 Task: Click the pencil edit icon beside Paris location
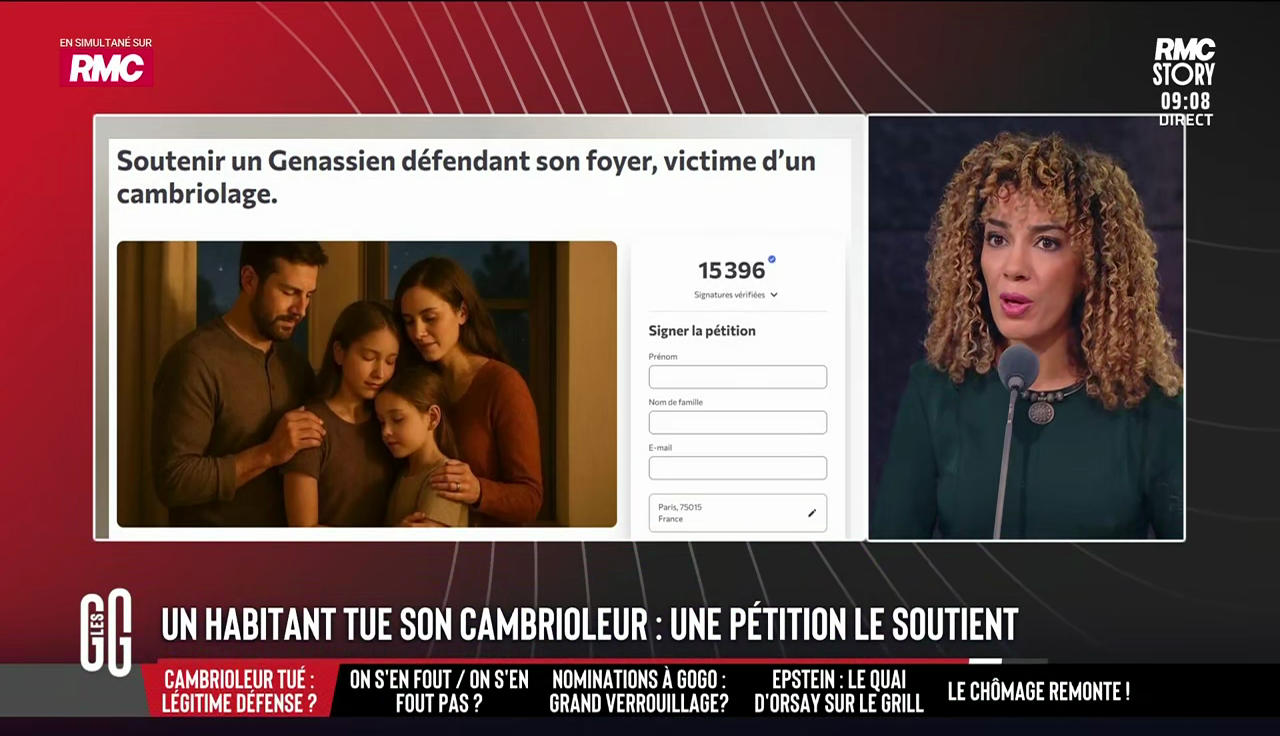(812, 513)
